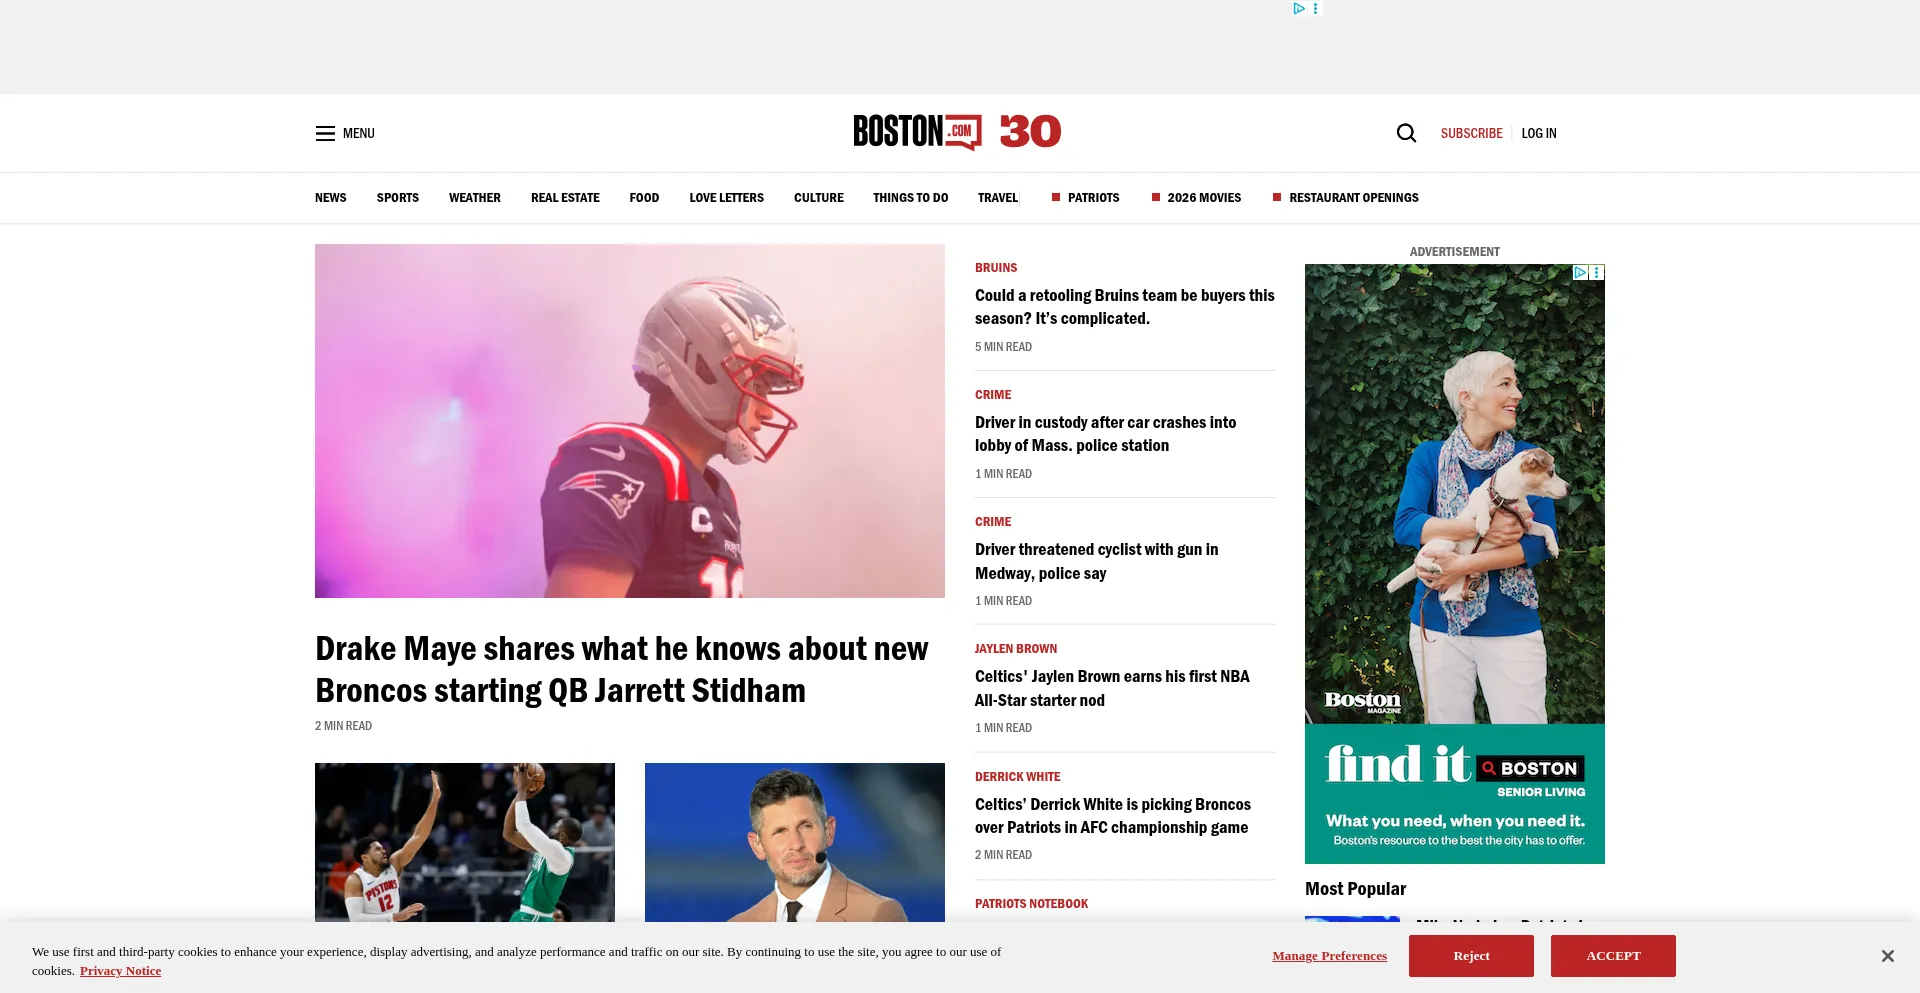Click the ad options dots in top banner
Screen dimensions: 1920x993
[1315, 8]
